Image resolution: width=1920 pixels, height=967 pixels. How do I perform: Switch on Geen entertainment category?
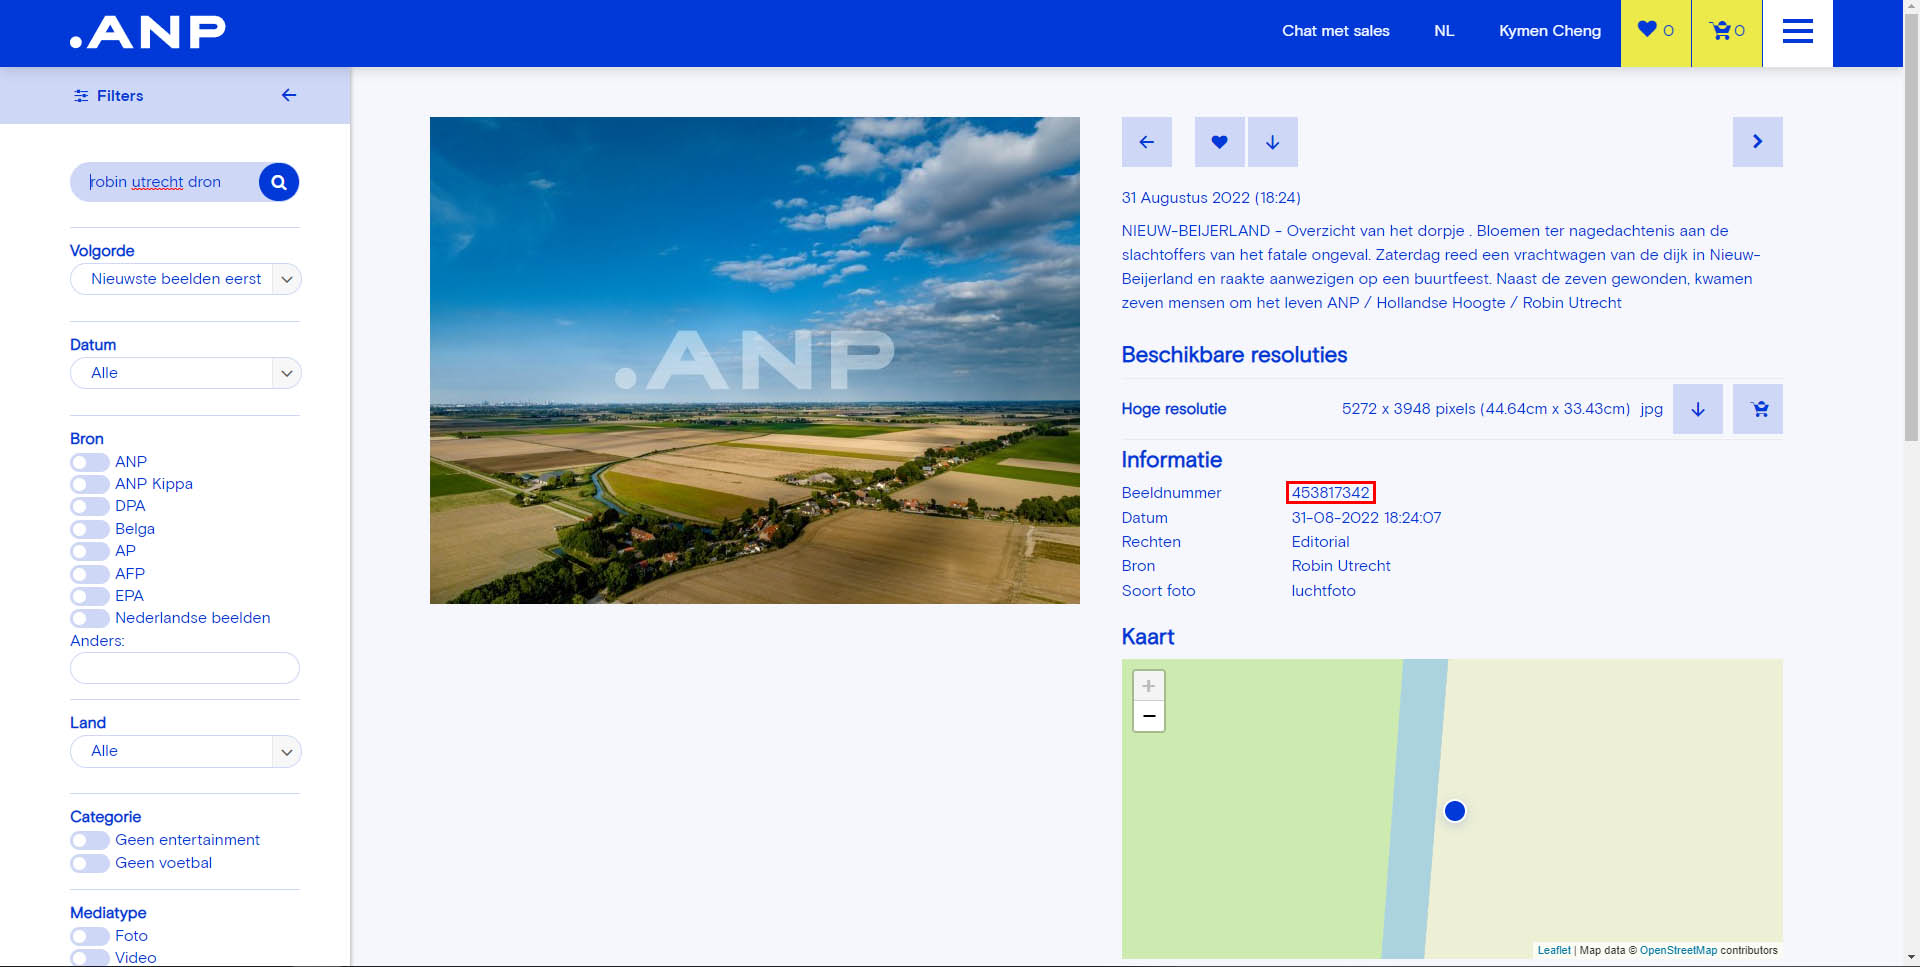pyautogui.click(x=90, y=840)
